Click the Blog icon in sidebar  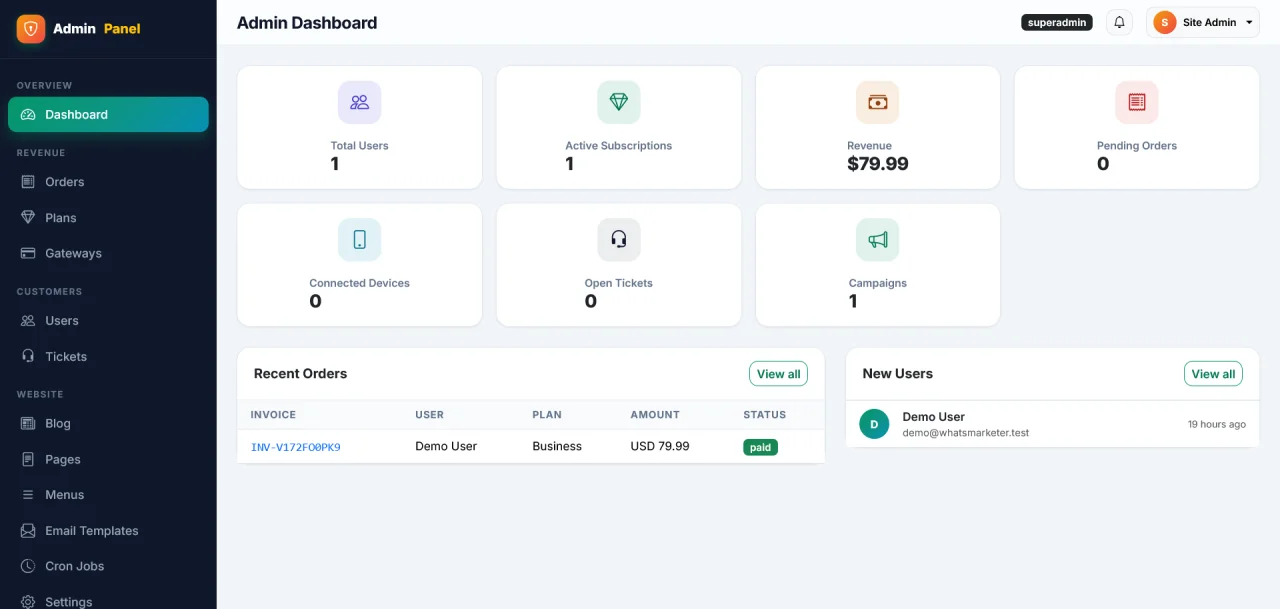28,423
